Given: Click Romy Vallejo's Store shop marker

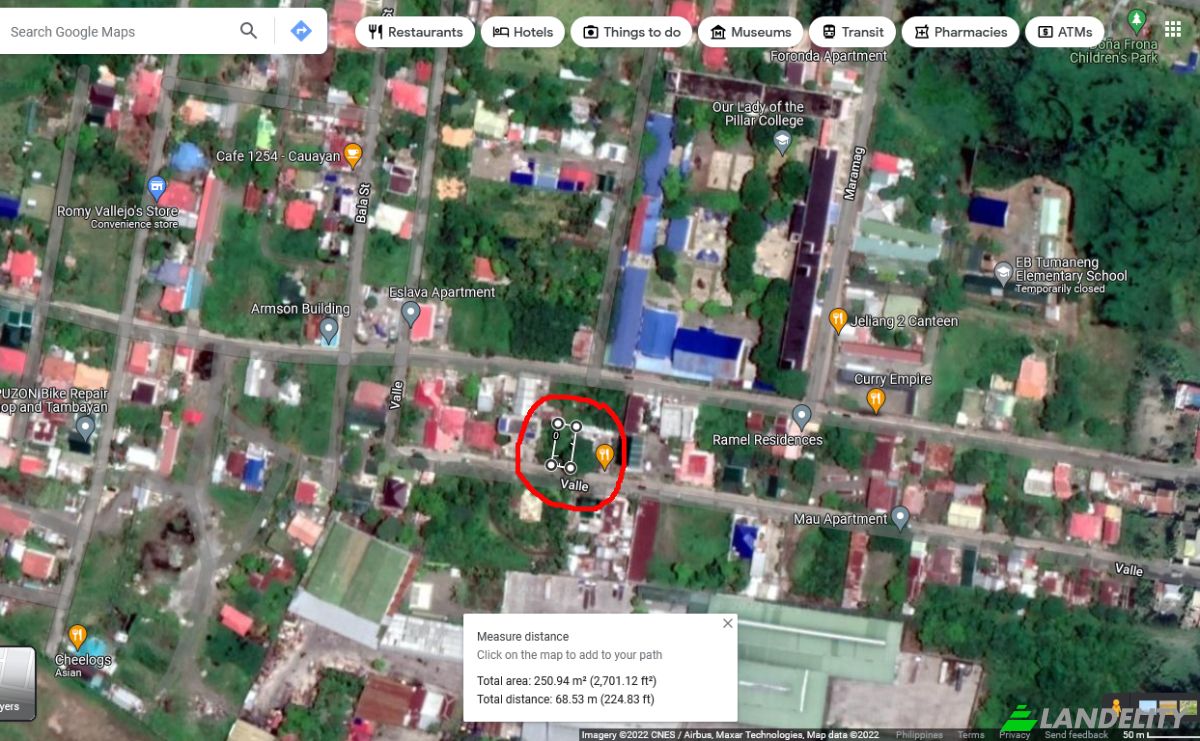Looking at the screenshot, I should 156,187.
